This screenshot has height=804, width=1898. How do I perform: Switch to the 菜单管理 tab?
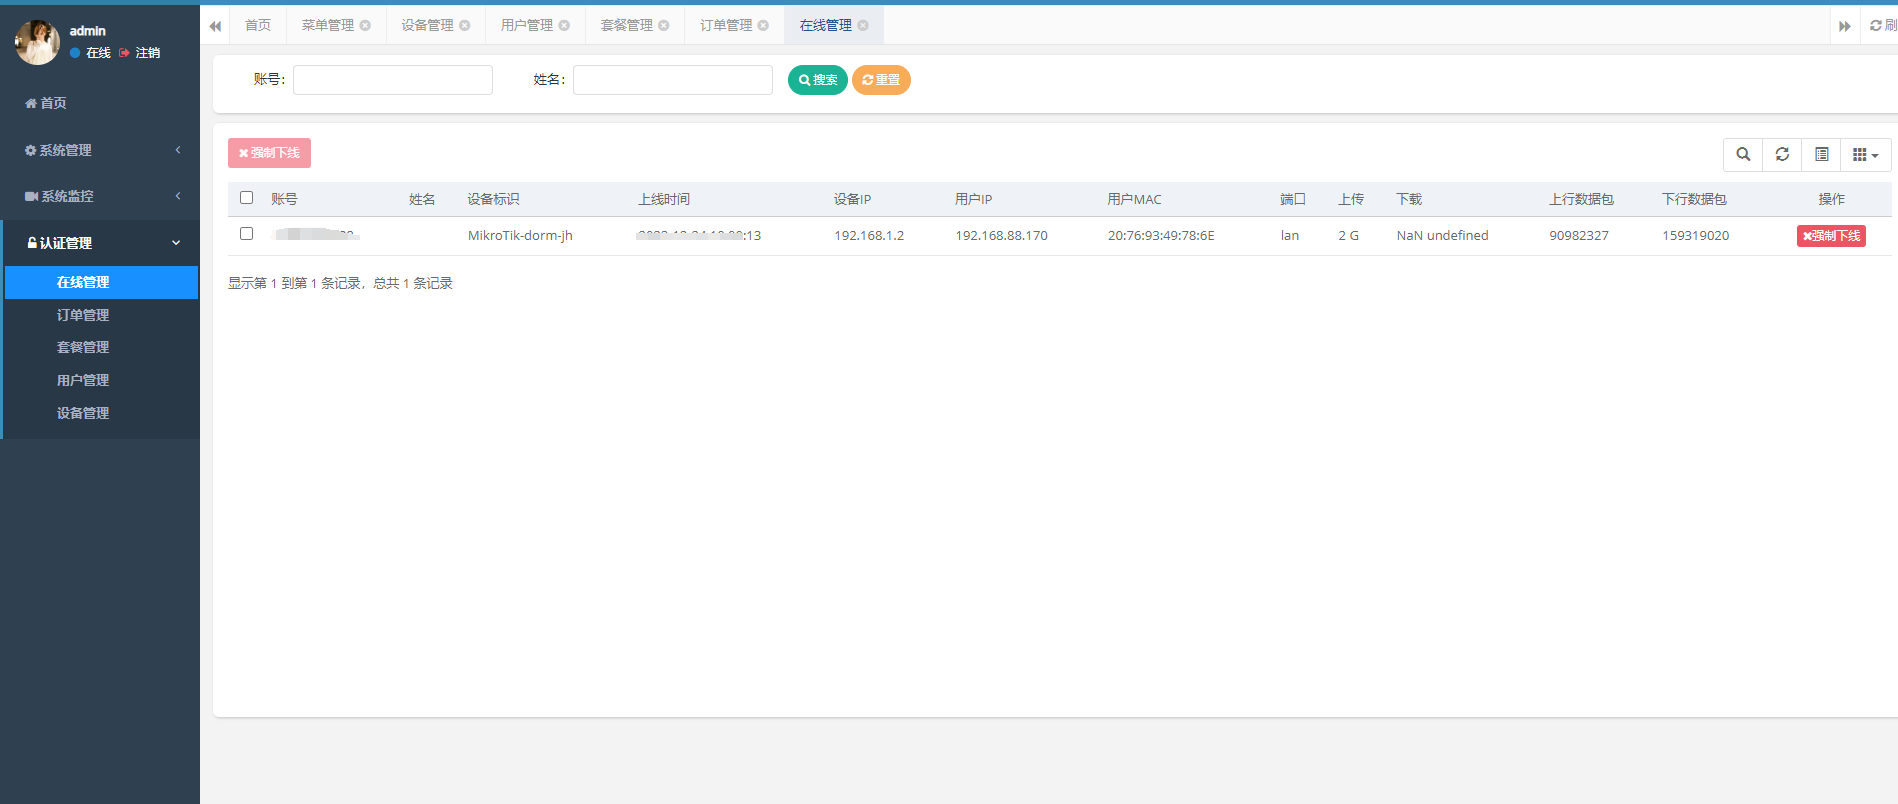pyautogui.click(x=328, y=26)
